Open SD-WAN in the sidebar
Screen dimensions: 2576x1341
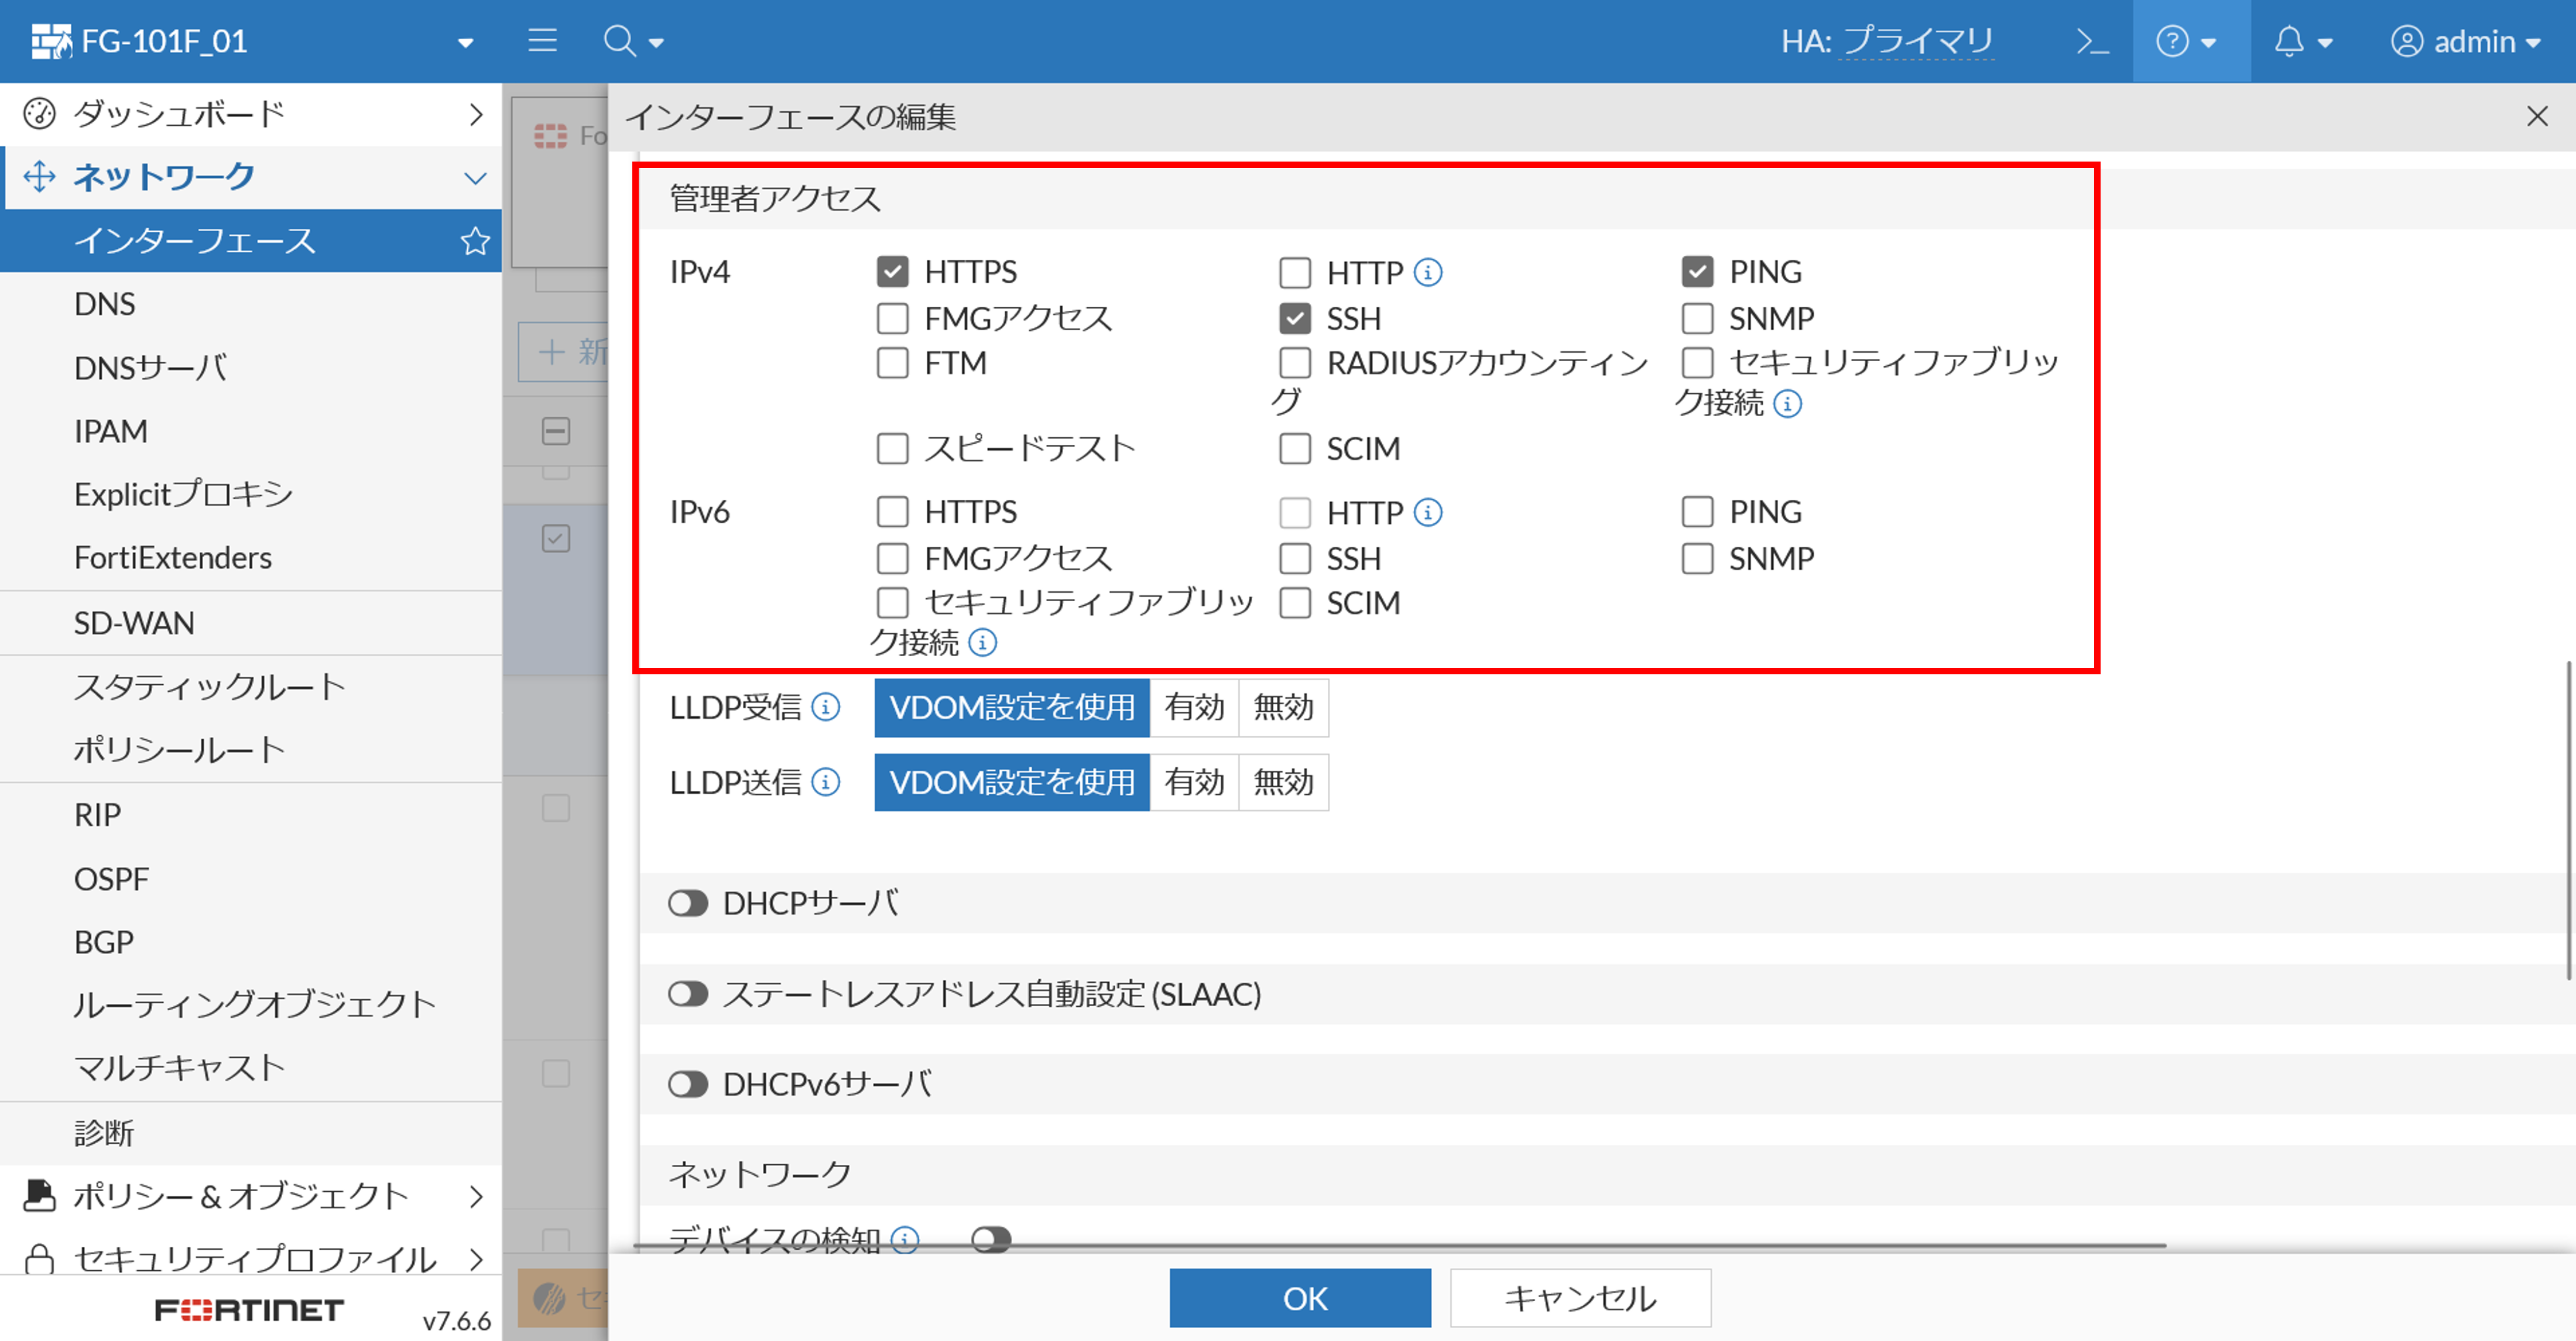click(134, 623)
